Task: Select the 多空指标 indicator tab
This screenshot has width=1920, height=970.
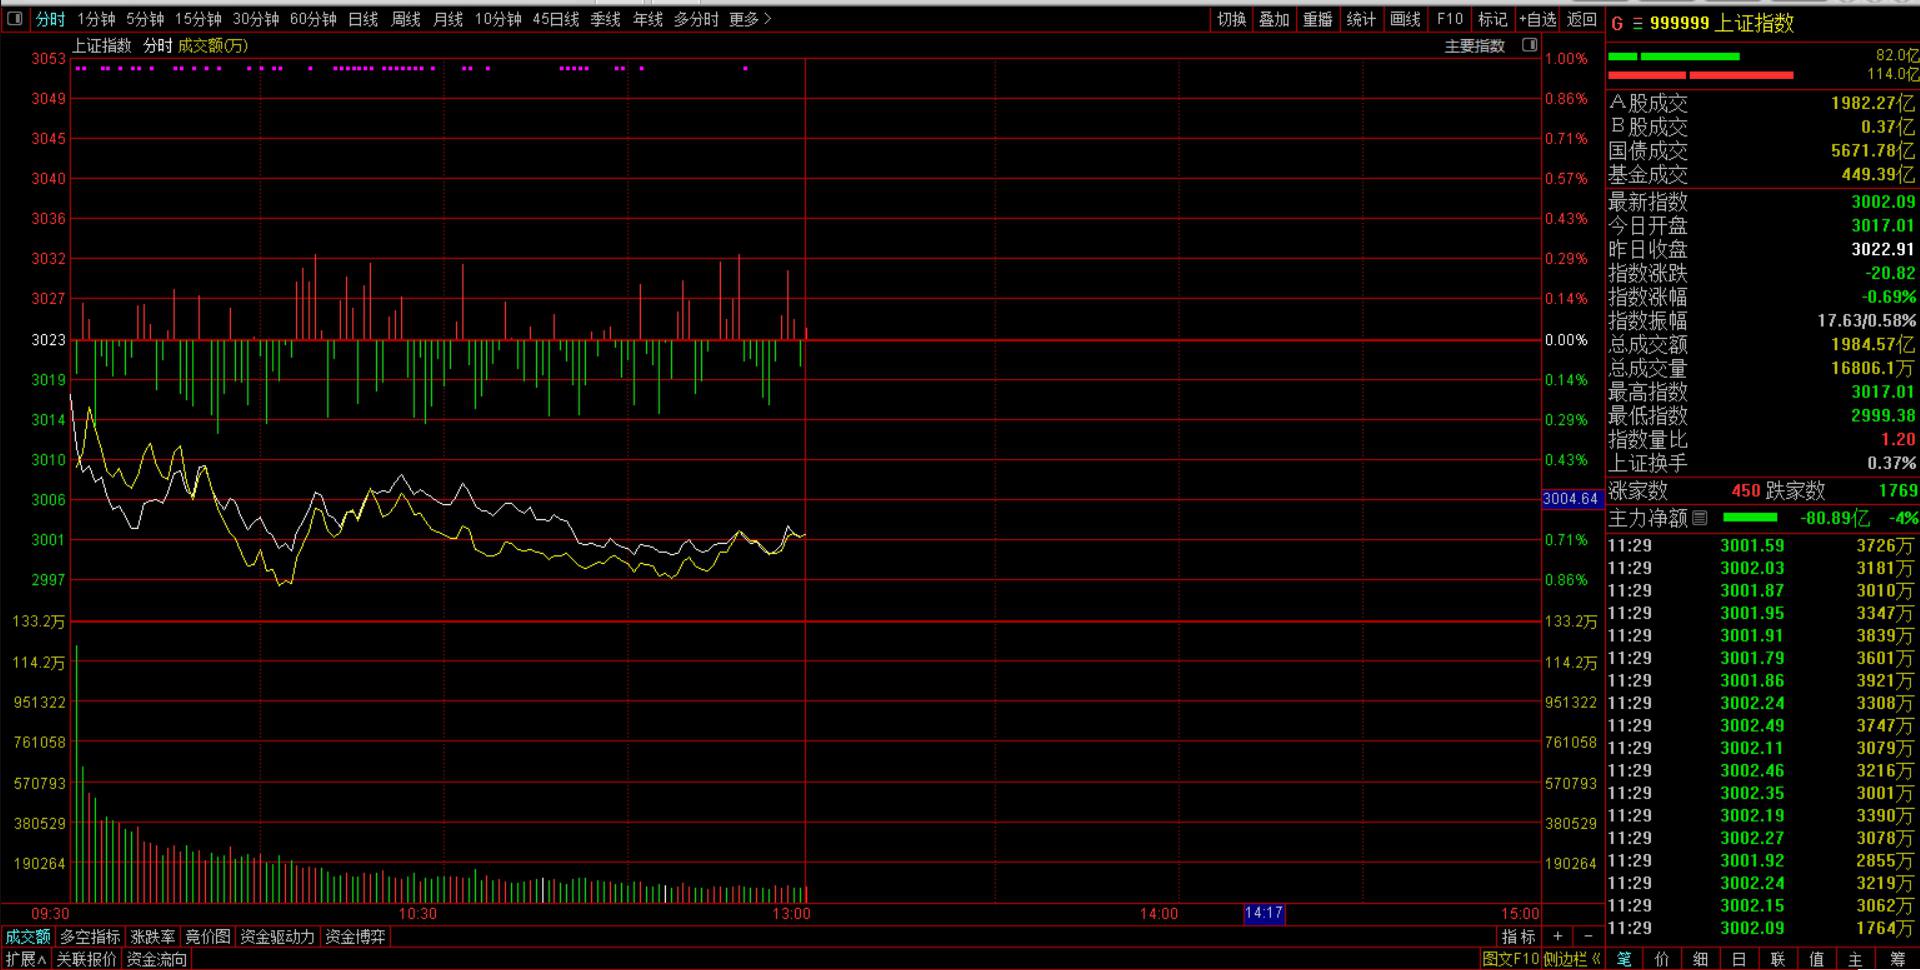Action: (90, 937)
